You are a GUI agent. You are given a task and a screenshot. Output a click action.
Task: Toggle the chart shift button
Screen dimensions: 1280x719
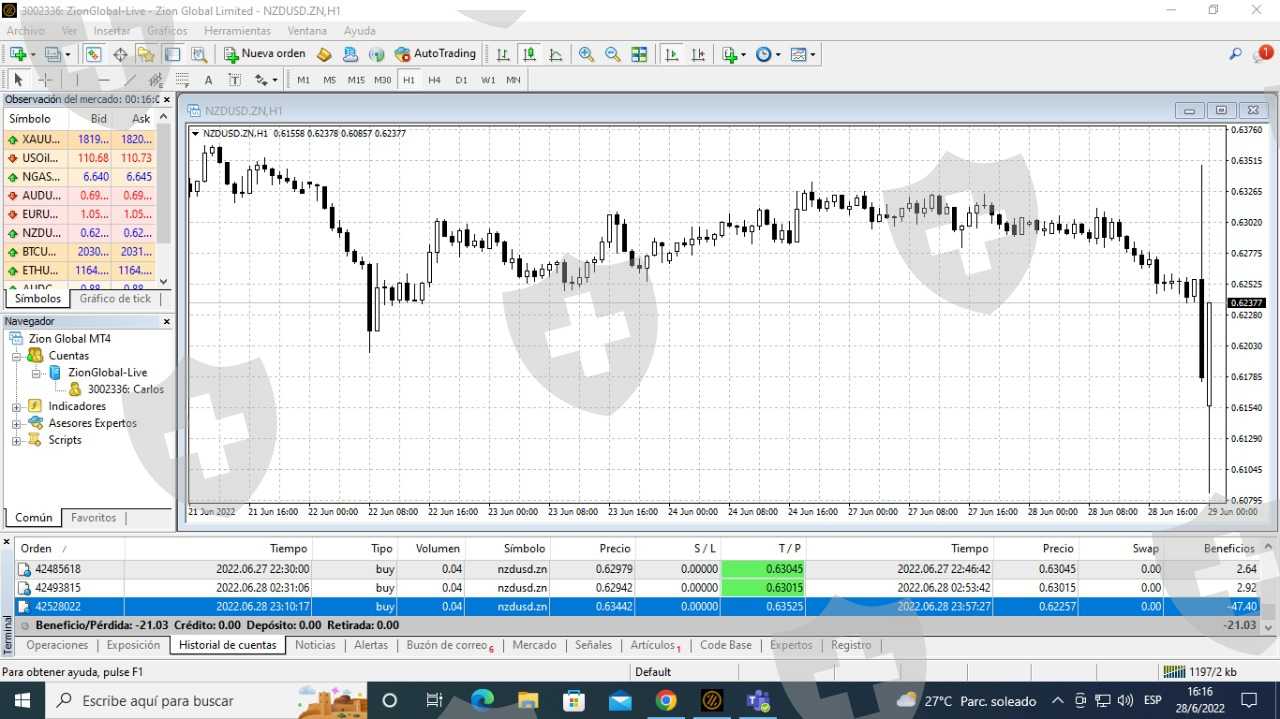(698, 54)
